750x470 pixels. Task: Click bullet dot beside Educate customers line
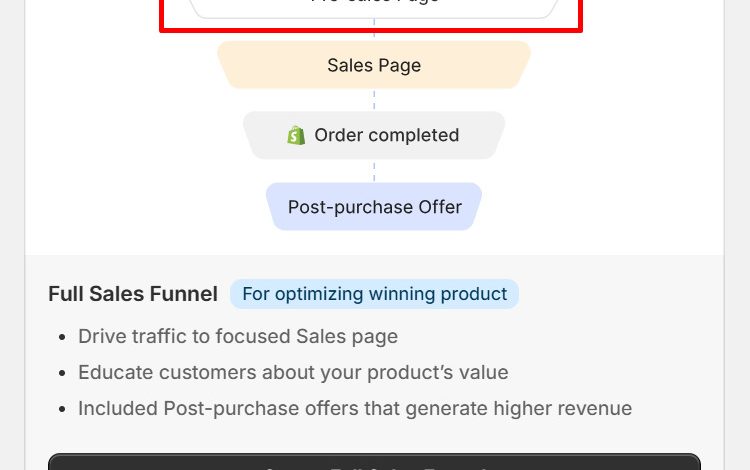[62, 373]
